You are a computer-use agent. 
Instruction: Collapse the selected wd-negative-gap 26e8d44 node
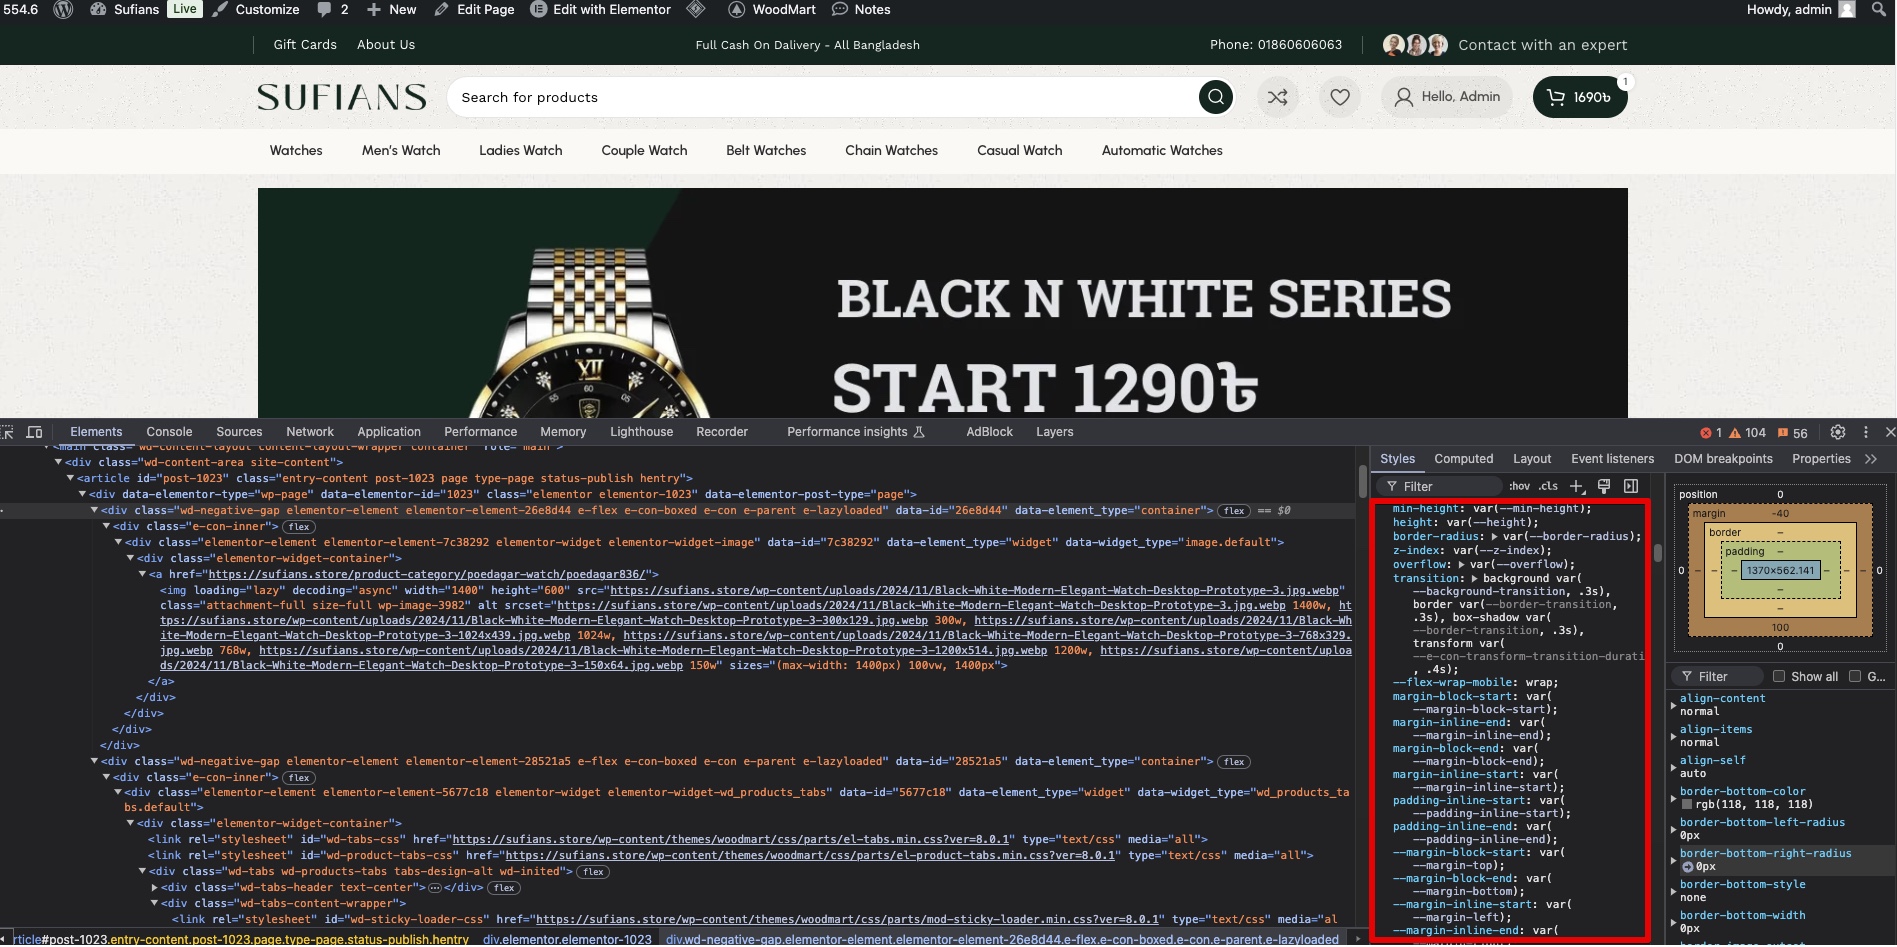tap(94, 510)
